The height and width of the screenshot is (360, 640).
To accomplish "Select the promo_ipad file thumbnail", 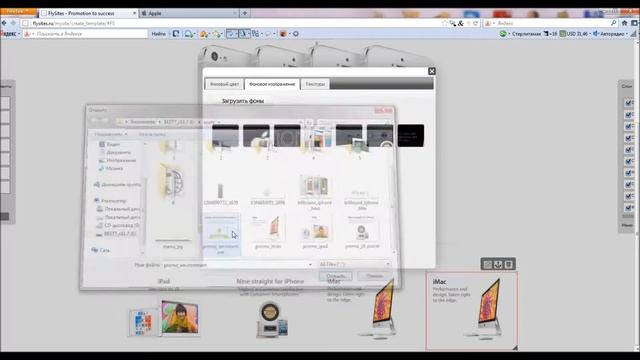I will point(315,232).
